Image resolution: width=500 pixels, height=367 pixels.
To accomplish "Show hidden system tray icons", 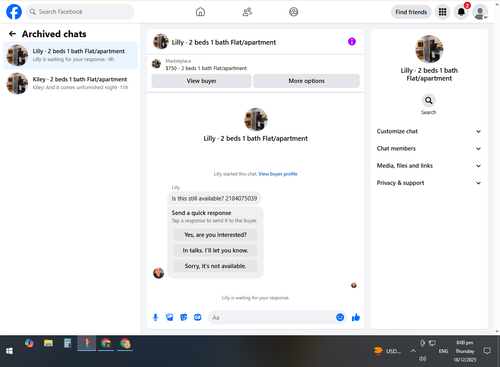I will coord(413,351).
